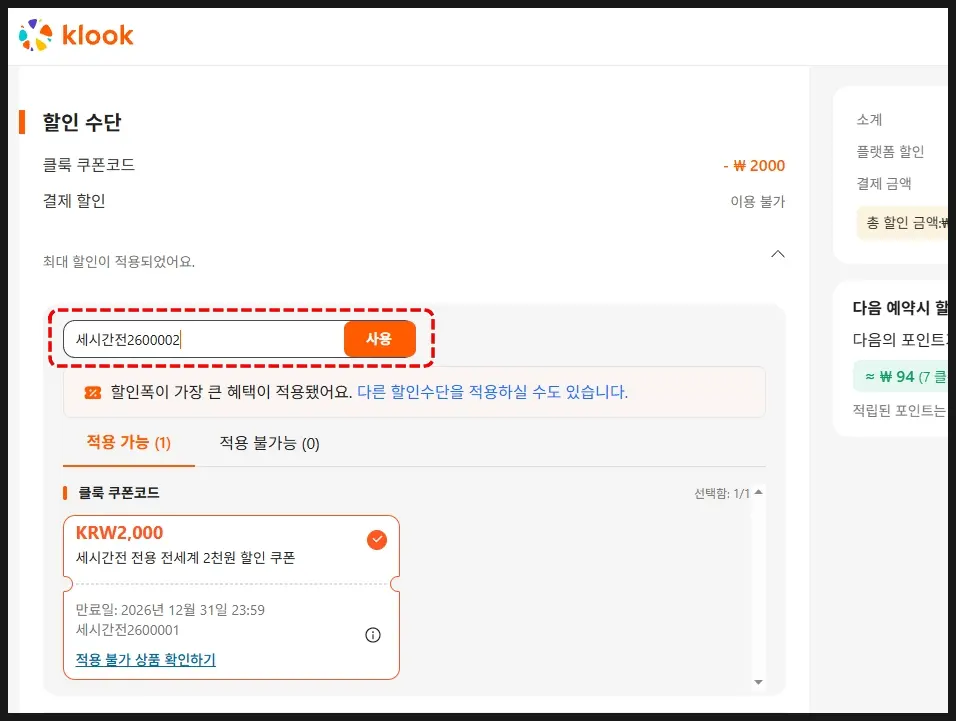Open the coupon info icon

click(x=373, y=635)
